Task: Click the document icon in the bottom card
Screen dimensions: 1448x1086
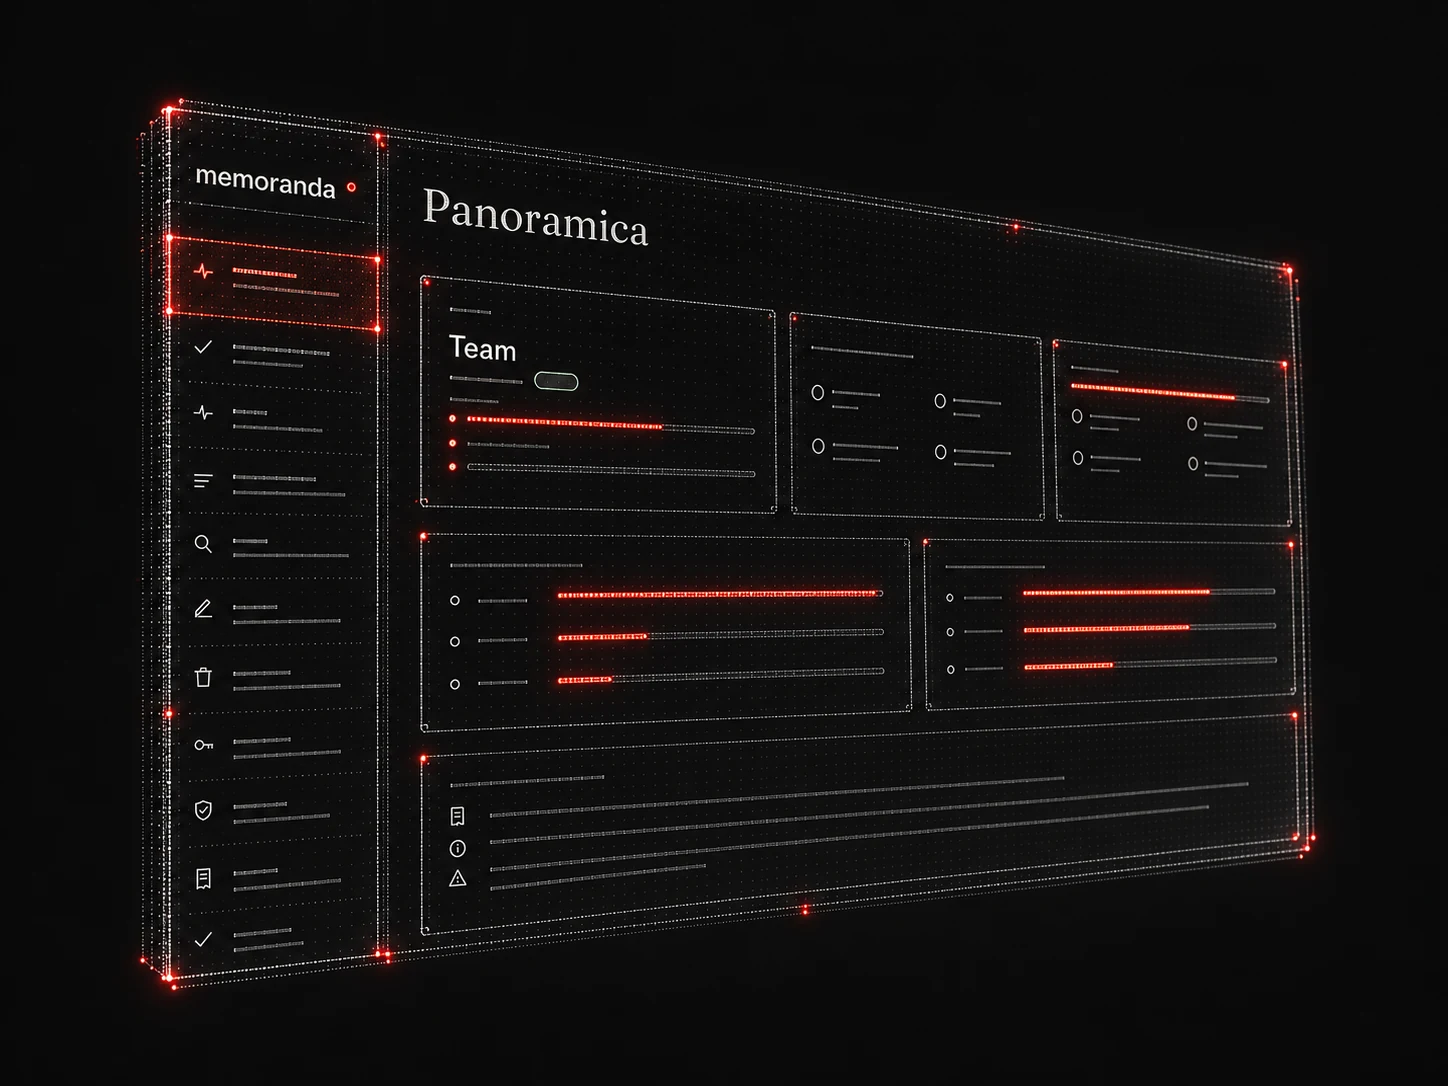Action: coord(458,817)
